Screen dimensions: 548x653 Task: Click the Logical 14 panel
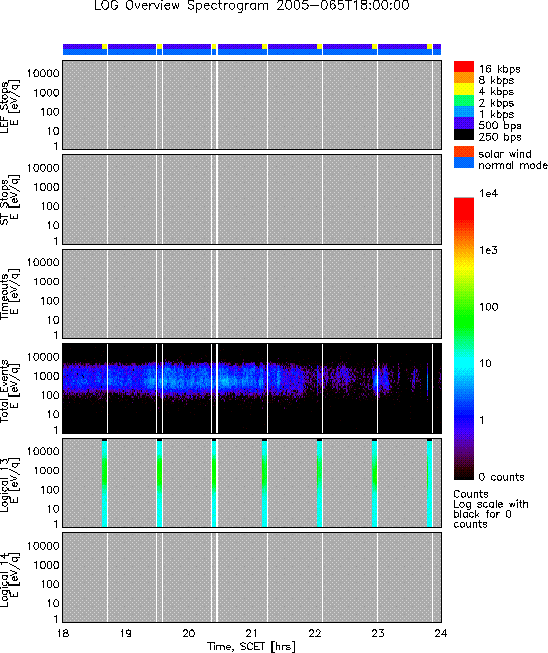point(252,578)
